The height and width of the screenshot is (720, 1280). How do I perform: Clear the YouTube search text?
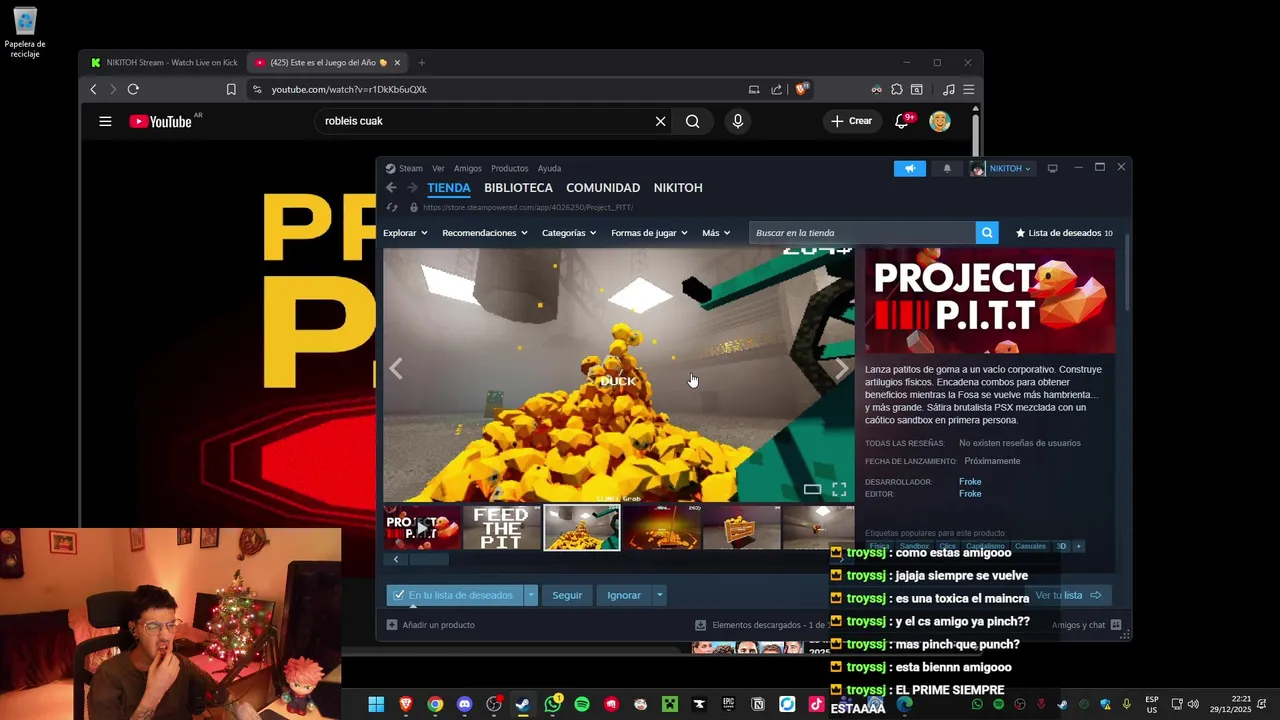click(660, 121)
